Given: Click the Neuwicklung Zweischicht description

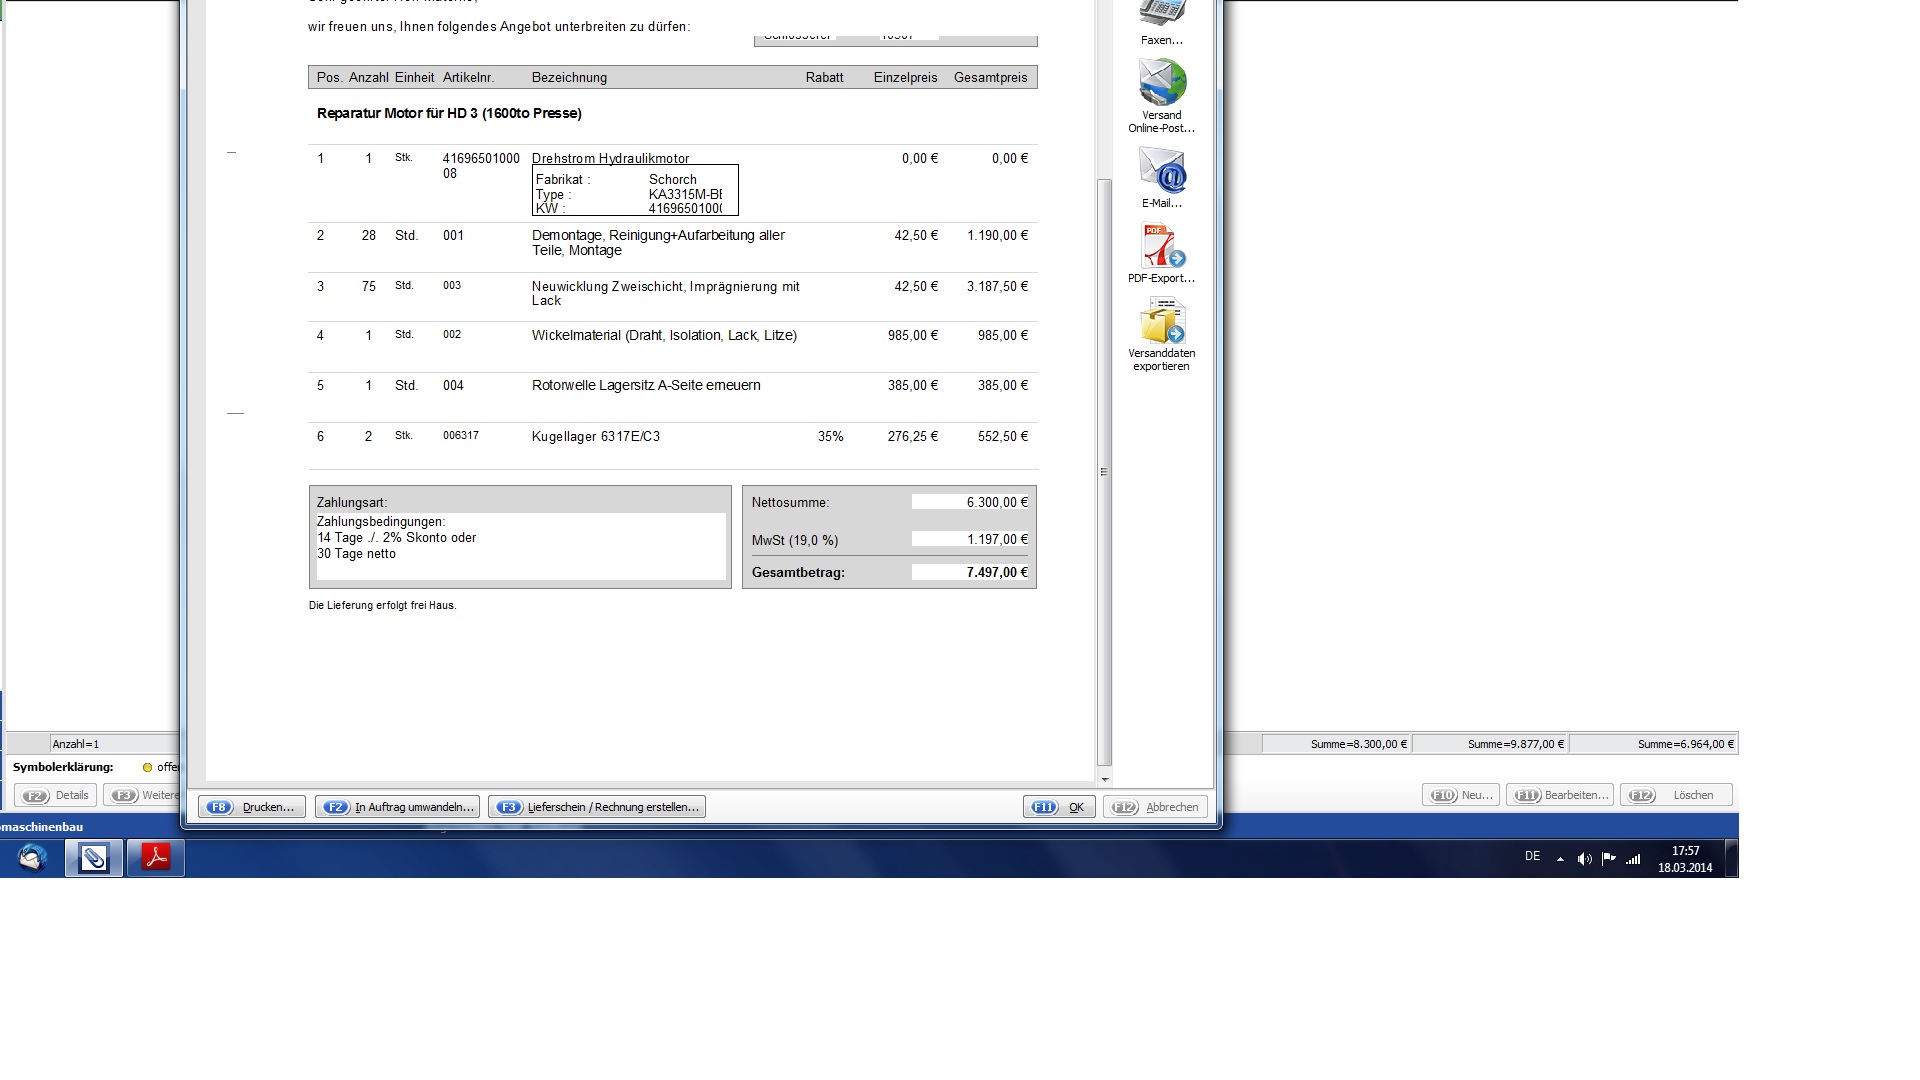Looking at the screenshot, I should 665,294.
